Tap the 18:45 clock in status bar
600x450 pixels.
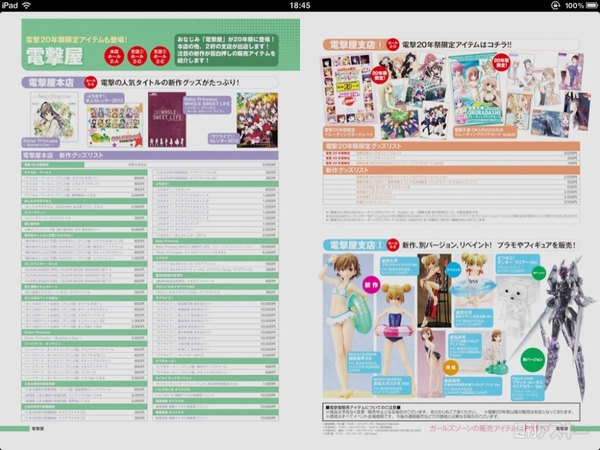(300, 5)
